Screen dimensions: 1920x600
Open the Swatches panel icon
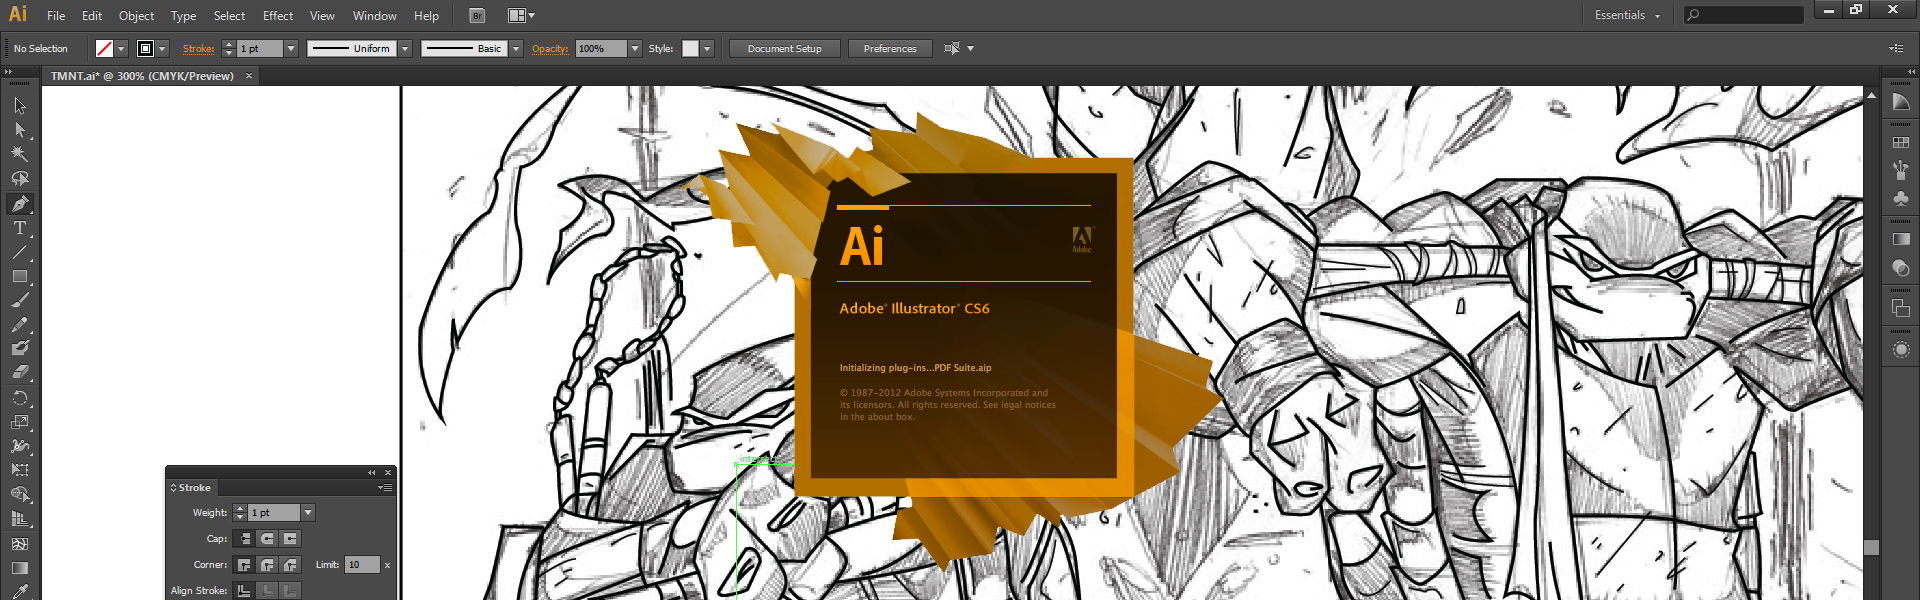(x=1901, y=143)
